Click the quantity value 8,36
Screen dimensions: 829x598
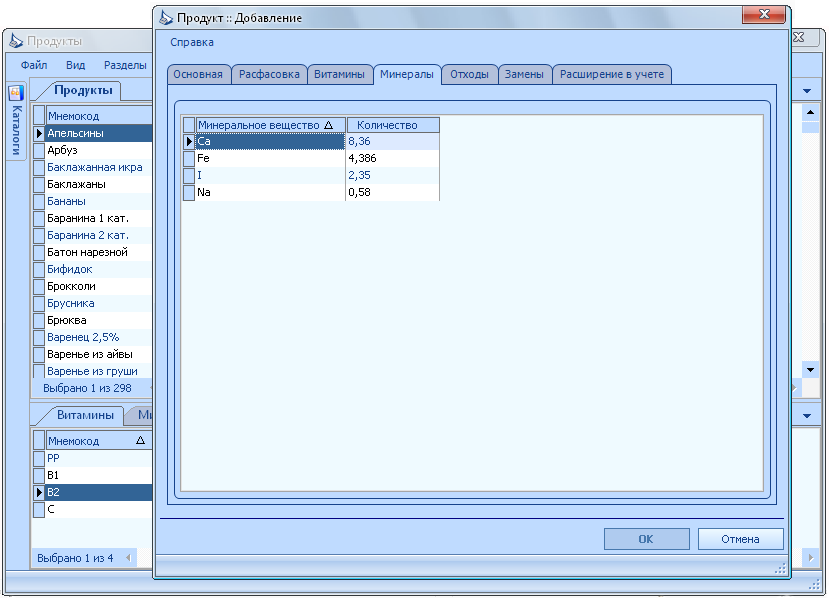click(x=392, y=141)
